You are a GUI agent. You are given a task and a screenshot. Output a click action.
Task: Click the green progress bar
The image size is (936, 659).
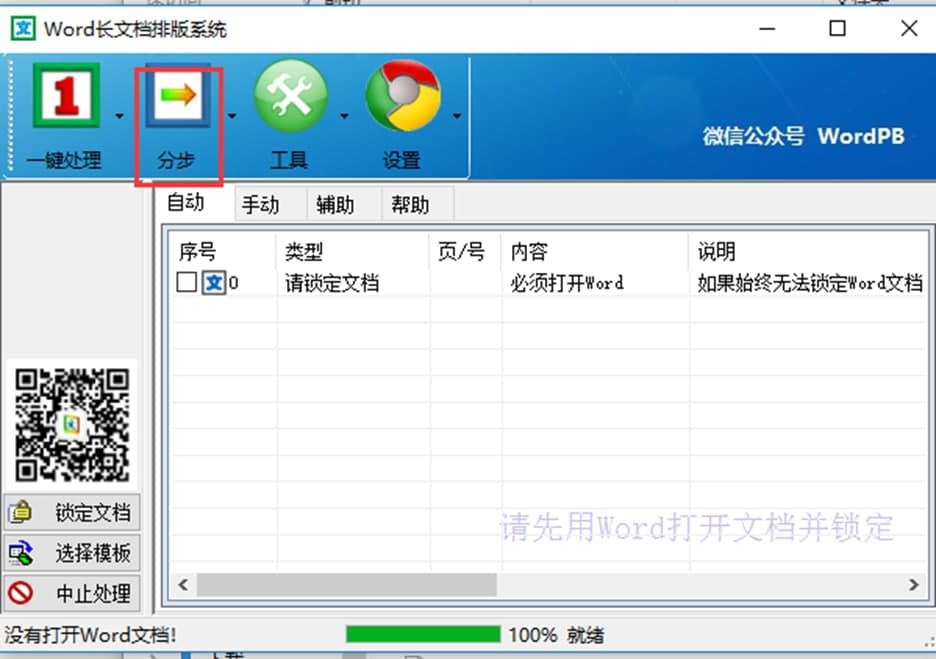[422, 634]
